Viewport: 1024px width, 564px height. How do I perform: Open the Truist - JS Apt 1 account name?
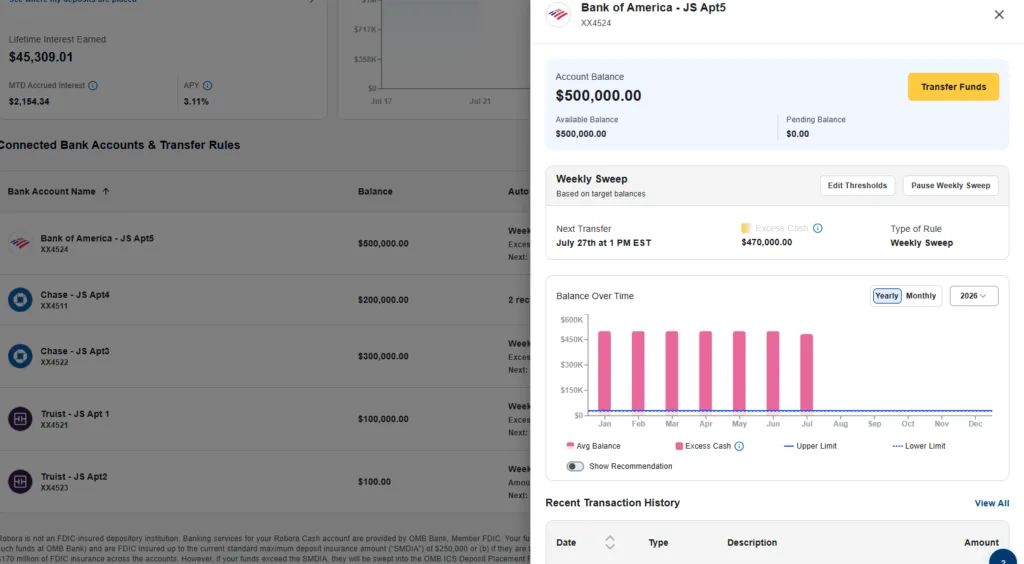tap(75, 414)
